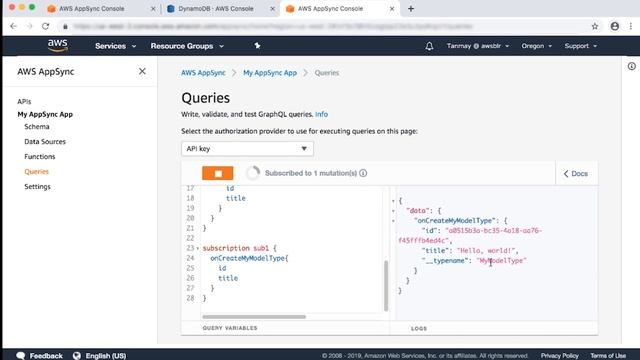Click the Feedback button in the footer
The width and height of the screenshot is (640, 360).
pos(40,356)
